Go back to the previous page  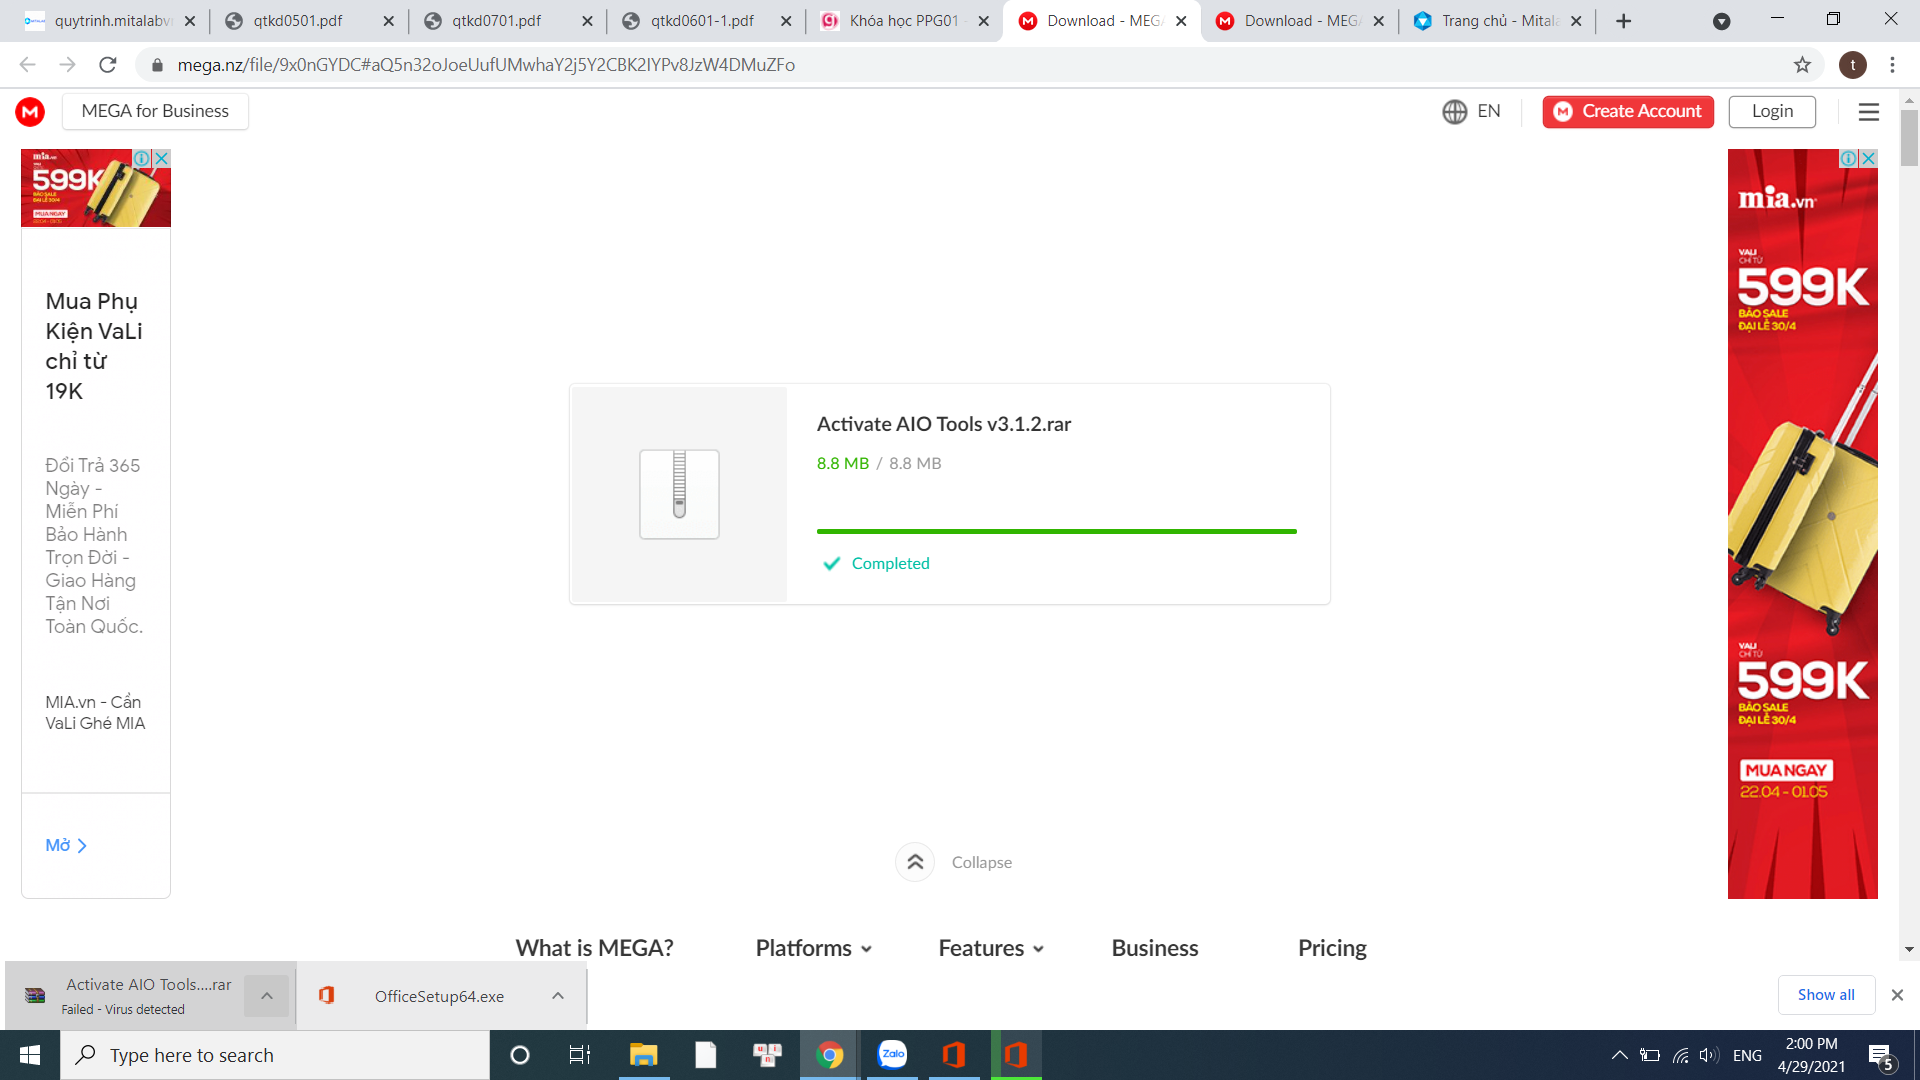click(27, 65)
